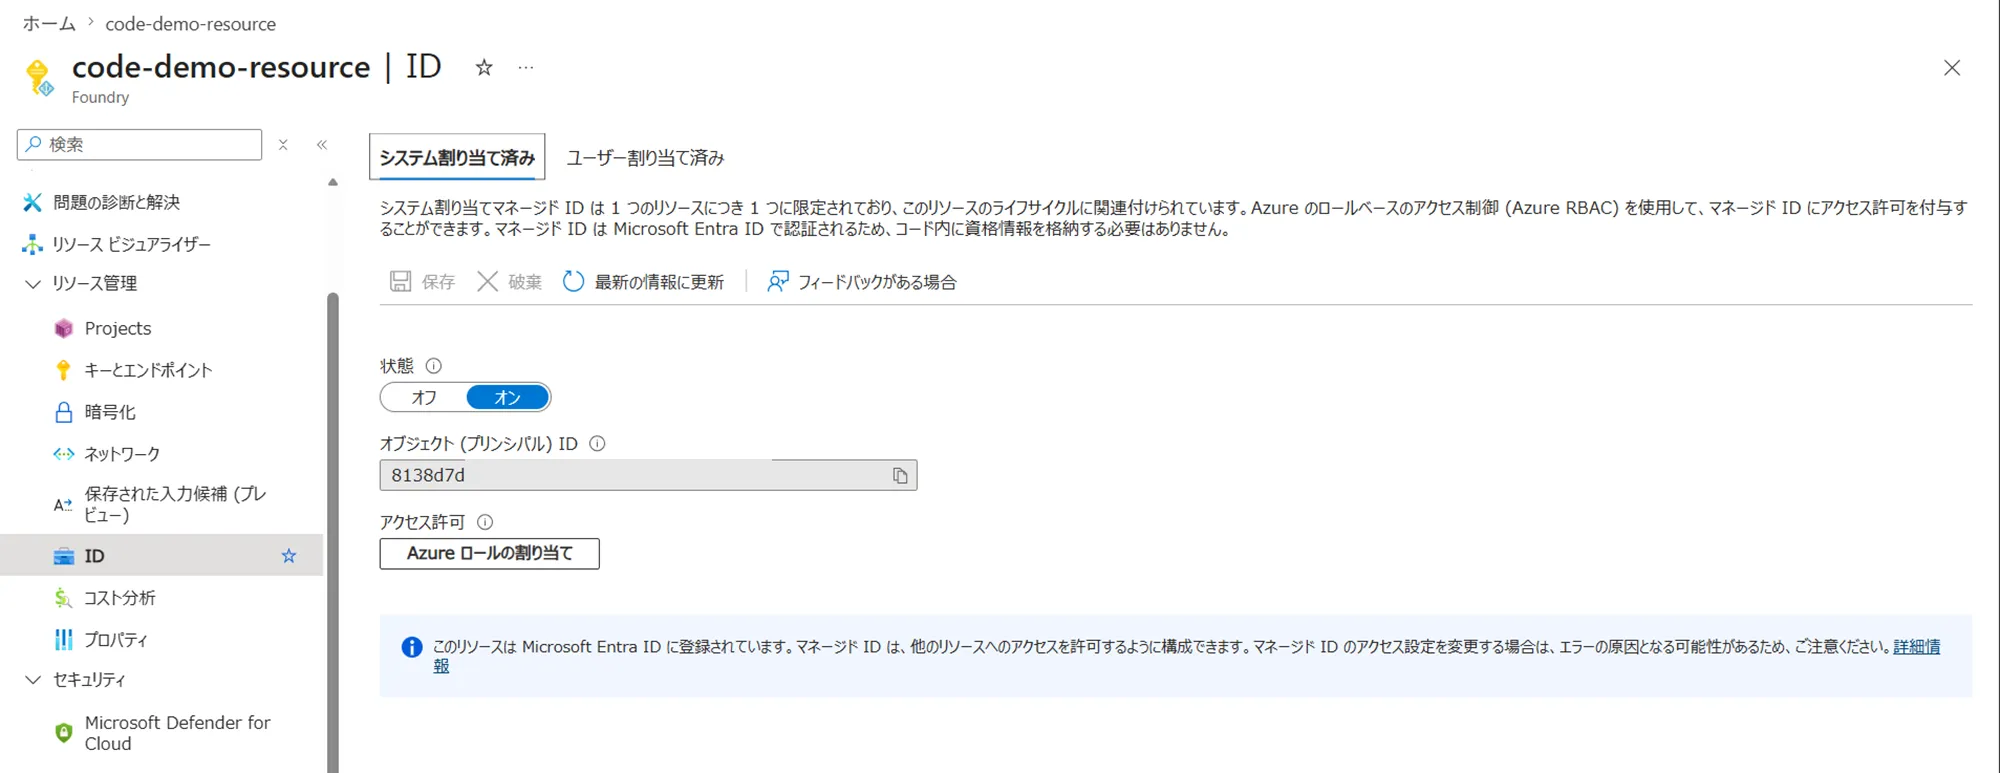The height and width of the screenshot is (773, 2000).
Task: Switch to ユーザー割り当て済み tab
Action: click(x=645, y=158)
